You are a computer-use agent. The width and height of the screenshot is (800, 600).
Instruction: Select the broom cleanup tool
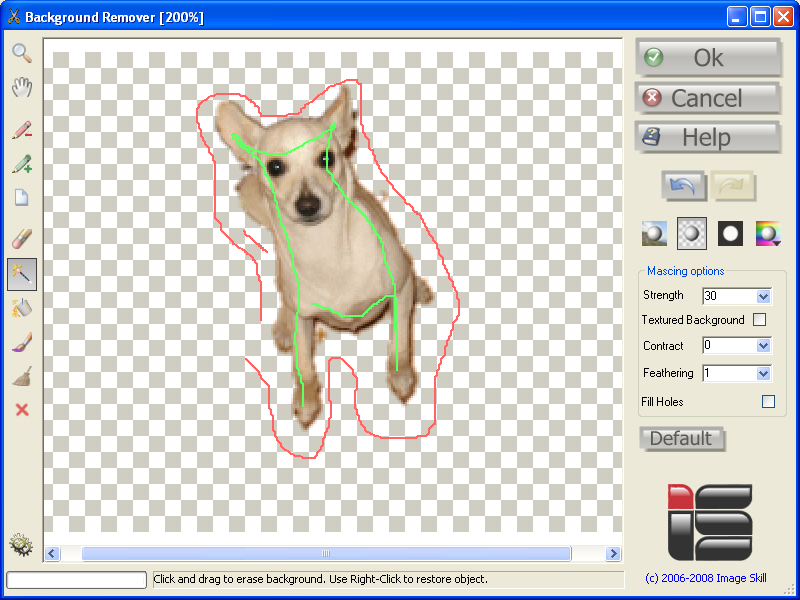coord(22,376)
